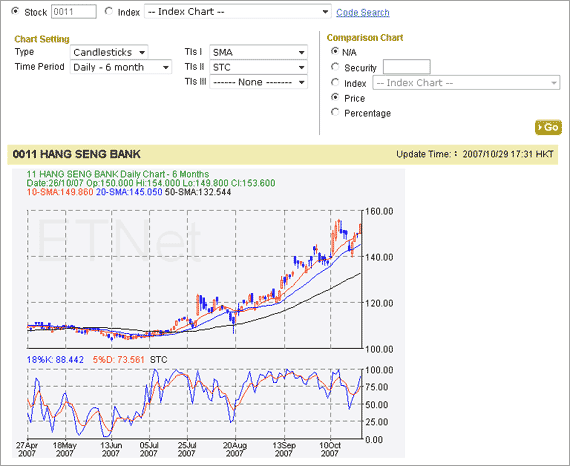Click the Security code input field

407,67
